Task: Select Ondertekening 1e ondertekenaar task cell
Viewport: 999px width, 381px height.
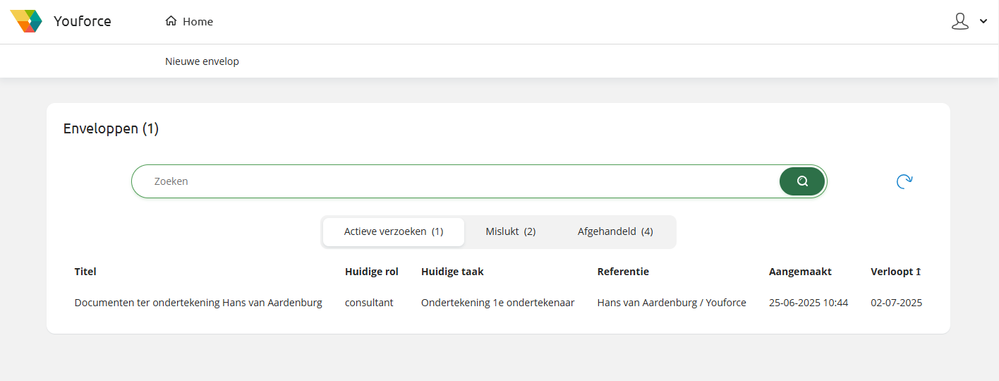Action: click(x=498, y=303)
